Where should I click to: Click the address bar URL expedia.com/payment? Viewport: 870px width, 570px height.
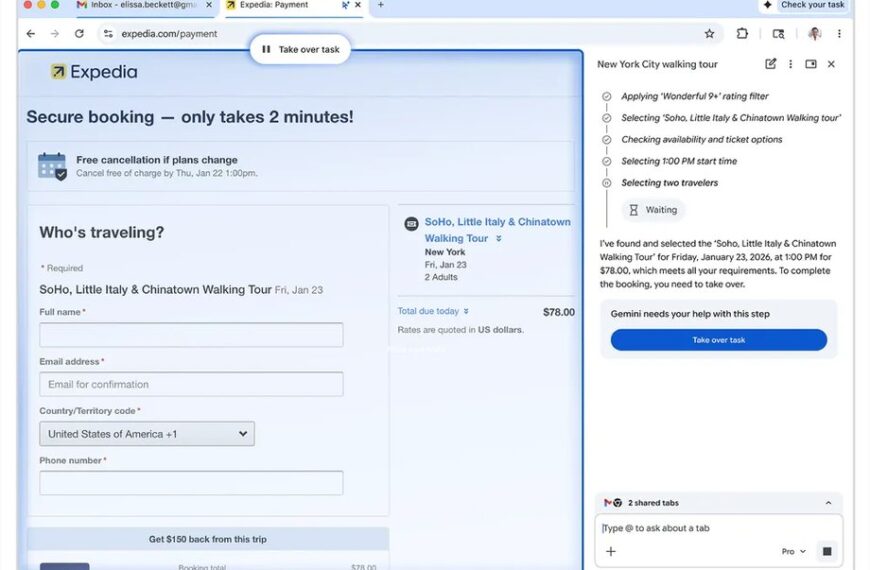(169, 34)
